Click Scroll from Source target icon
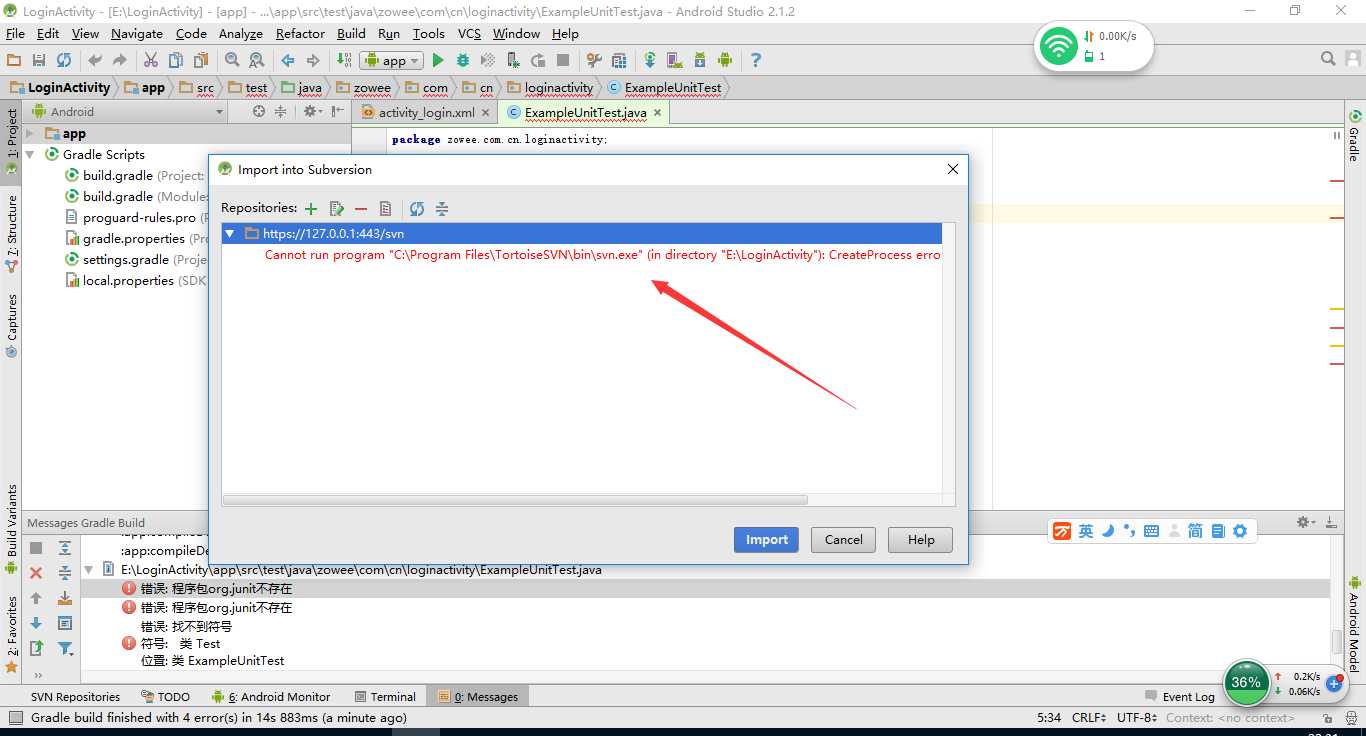Screen dimensions: 1366x736 point(259,112)
